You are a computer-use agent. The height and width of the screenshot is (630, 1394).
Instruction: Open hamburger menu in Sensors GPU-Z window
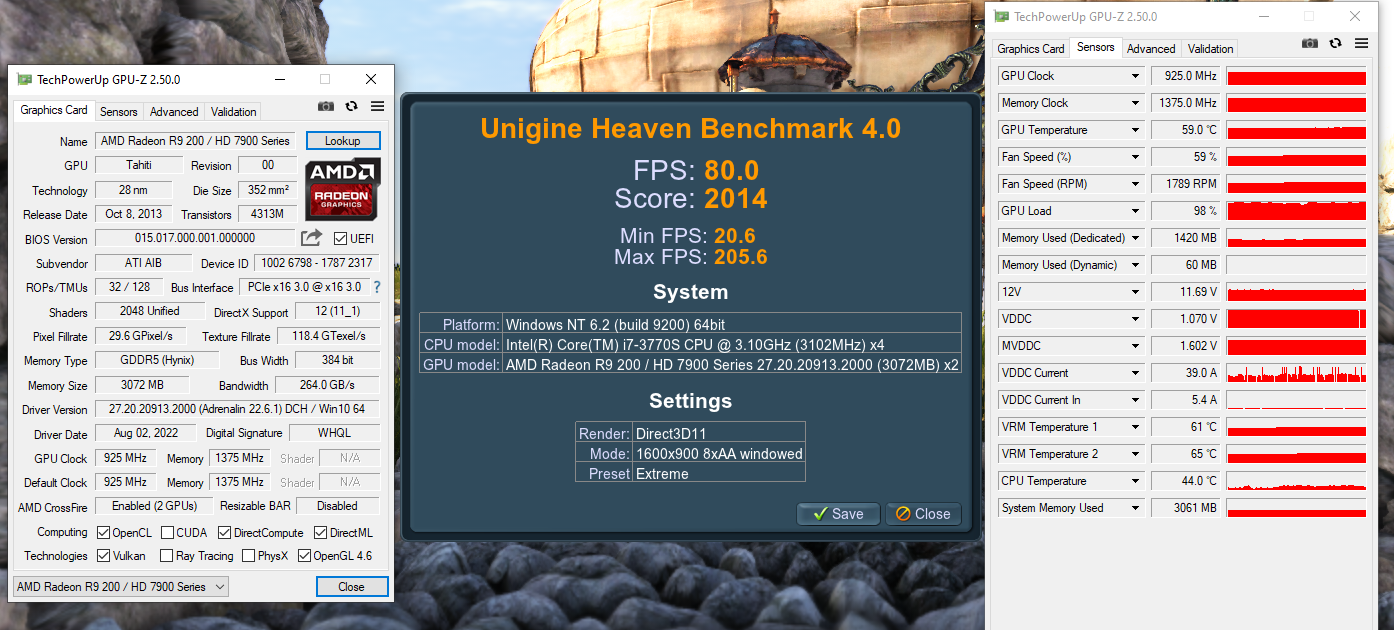(1361, 43)
